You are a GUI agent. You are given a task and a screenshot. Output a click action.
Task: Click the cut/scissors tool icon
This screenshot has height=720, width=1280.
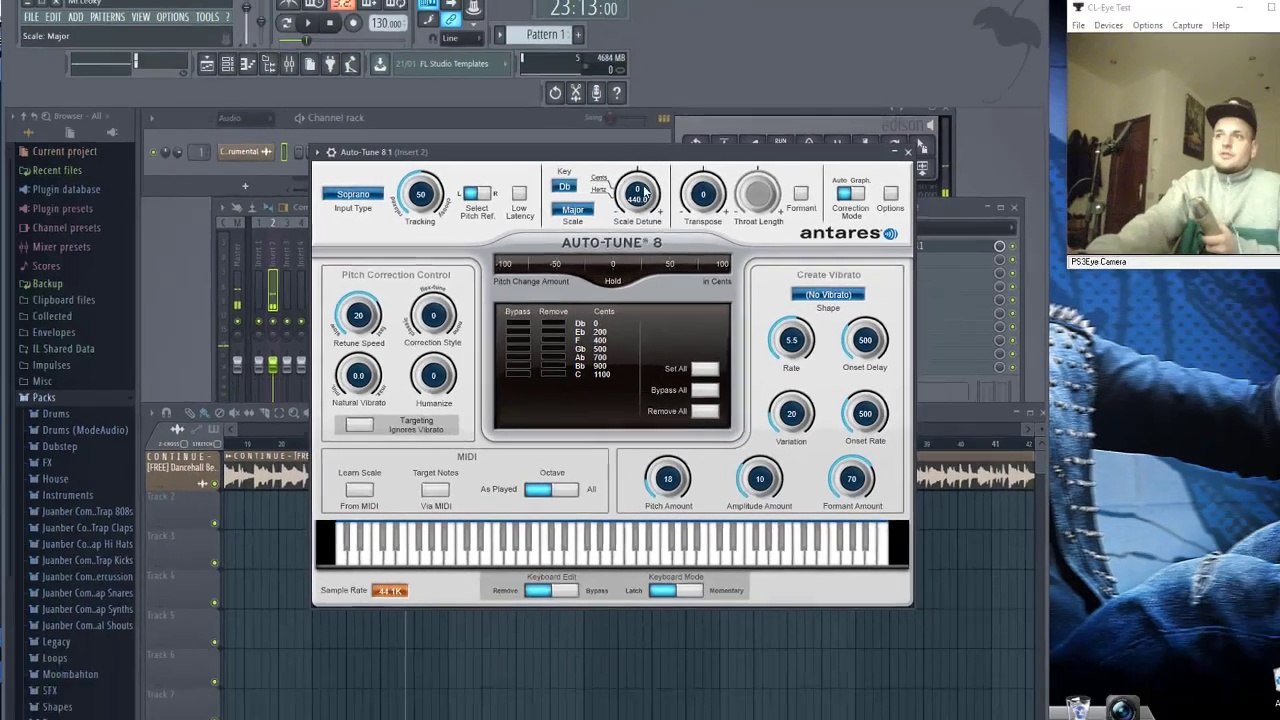coord(576,93)
